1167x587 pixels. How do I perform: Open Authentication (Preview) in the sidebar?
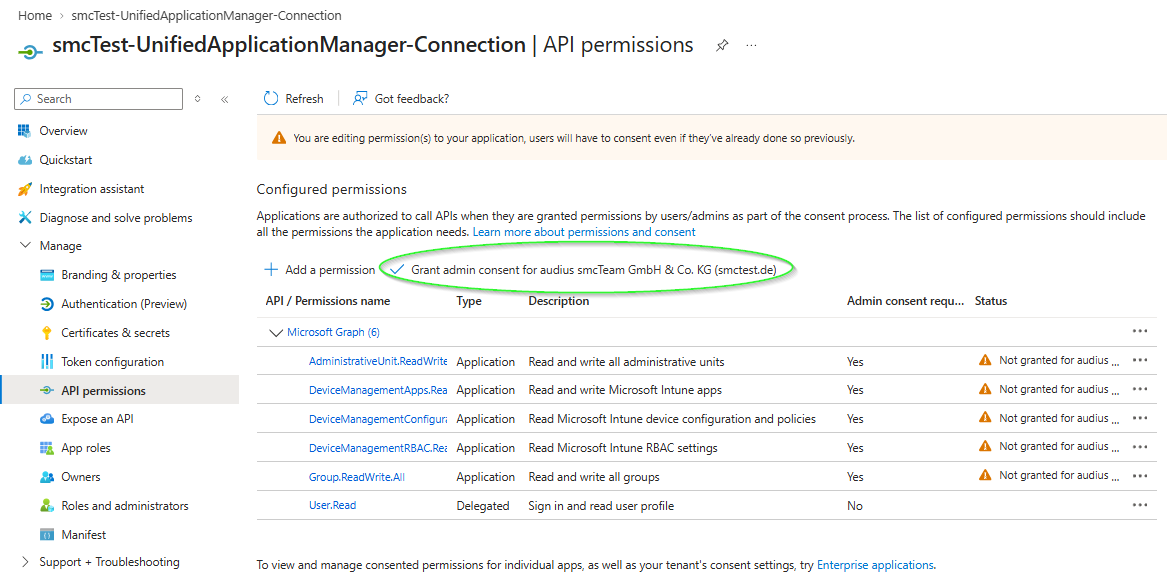[x=124, y=304]
